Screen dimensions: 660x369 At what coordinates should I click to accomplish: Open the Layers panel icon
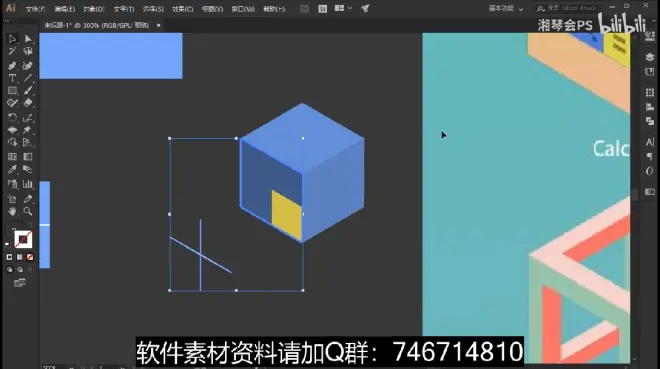(650, 57)
